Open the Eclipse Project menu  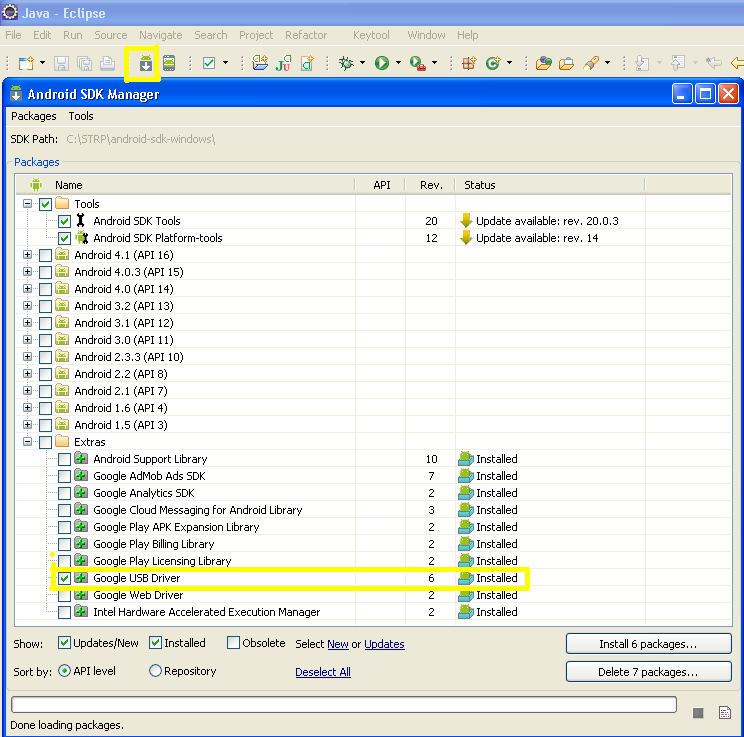(x=256, y=35)
